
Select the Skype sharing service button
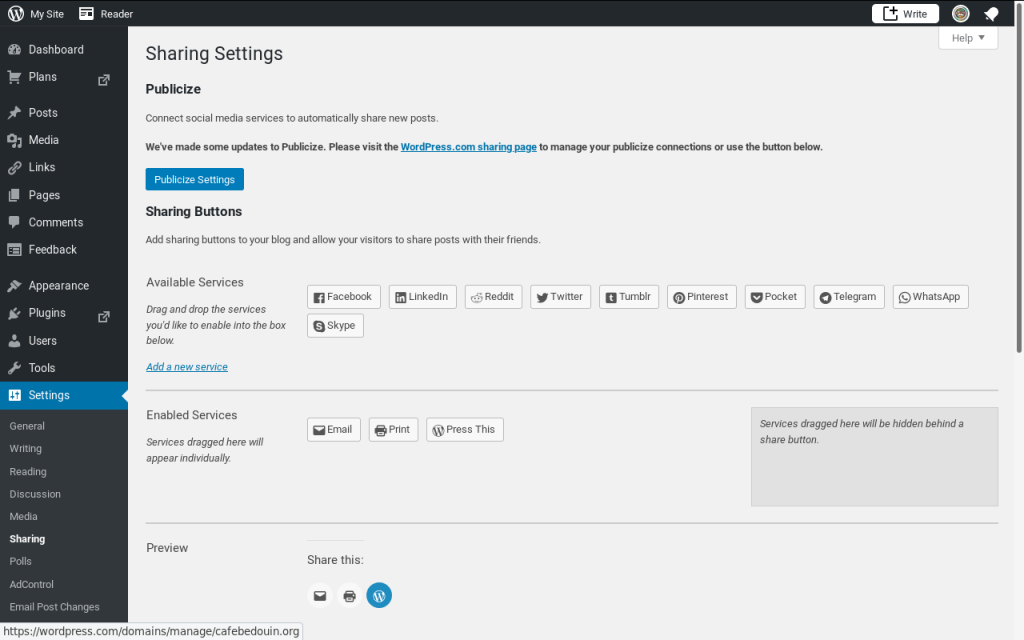tap(335, 326)
